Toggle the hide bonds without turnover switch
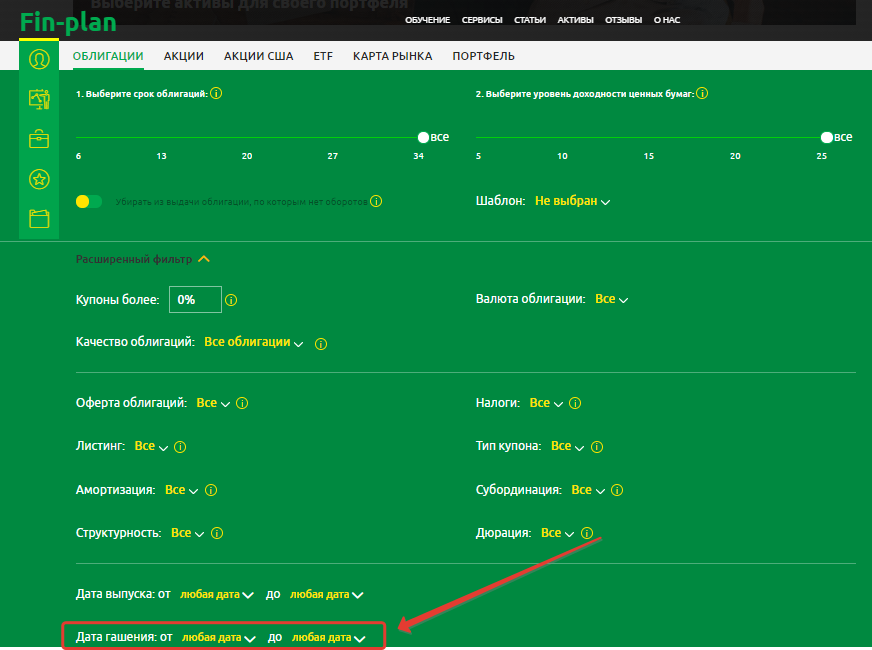 89,201
